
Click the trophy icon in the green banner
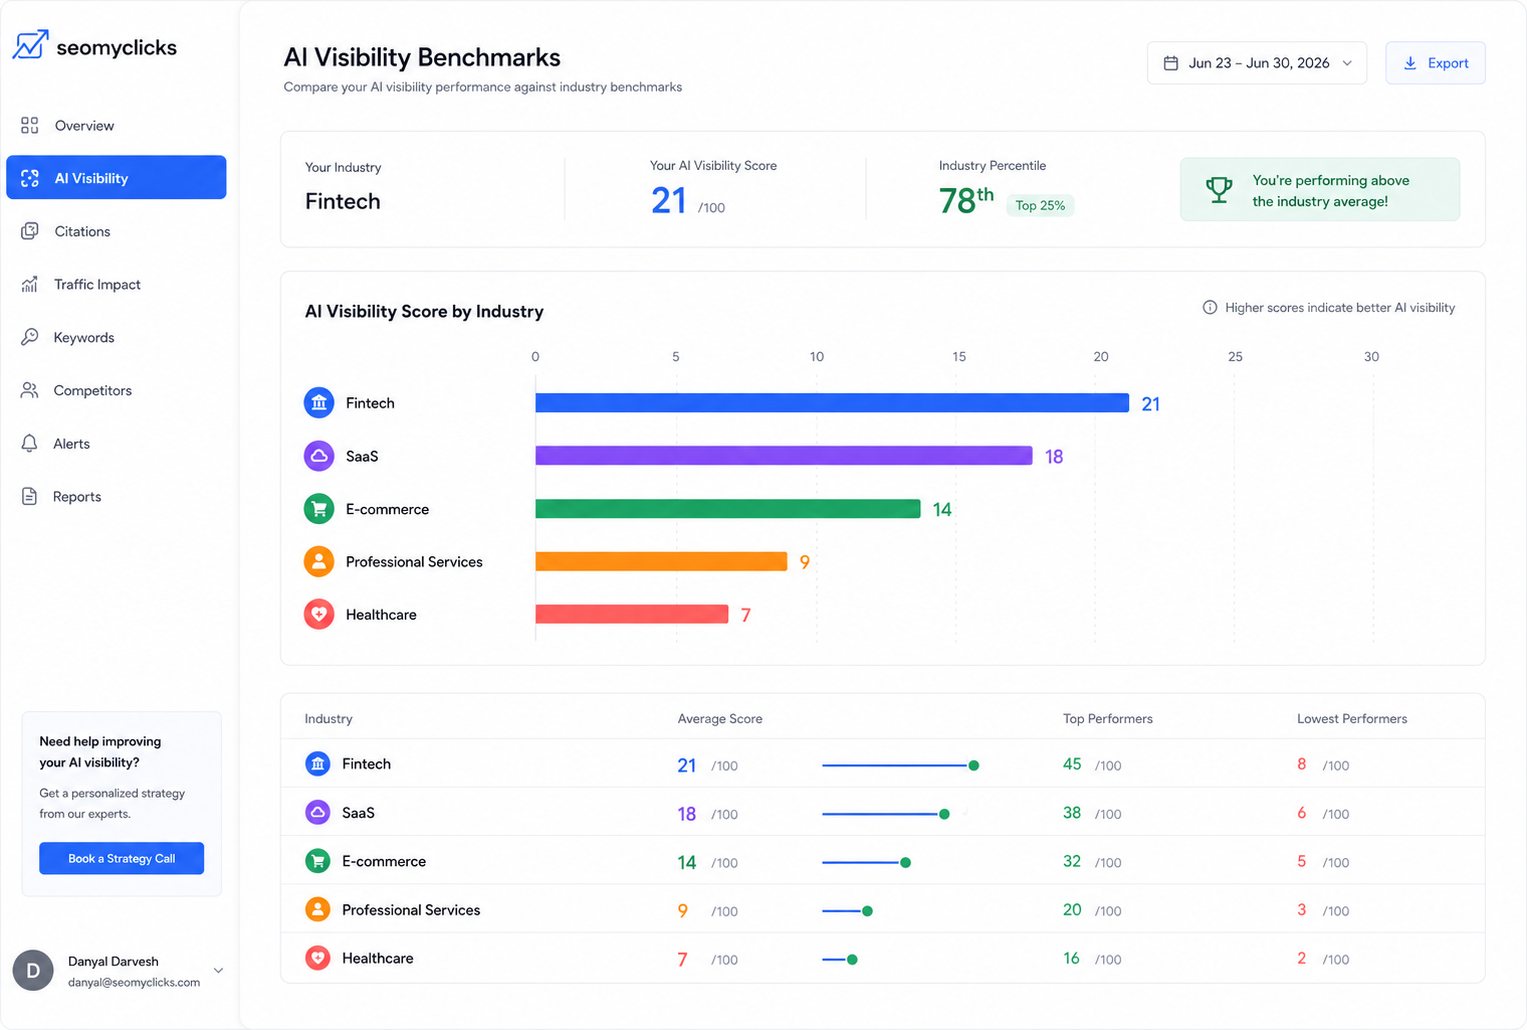coord(1219,189)
